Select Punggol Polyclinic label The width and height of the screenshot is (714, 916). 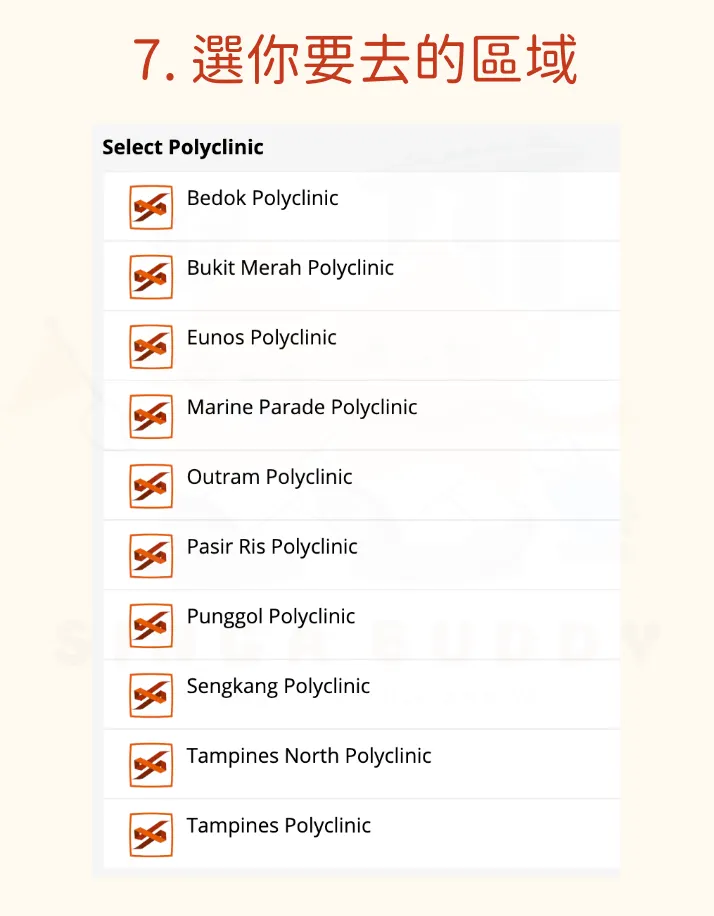270,617
